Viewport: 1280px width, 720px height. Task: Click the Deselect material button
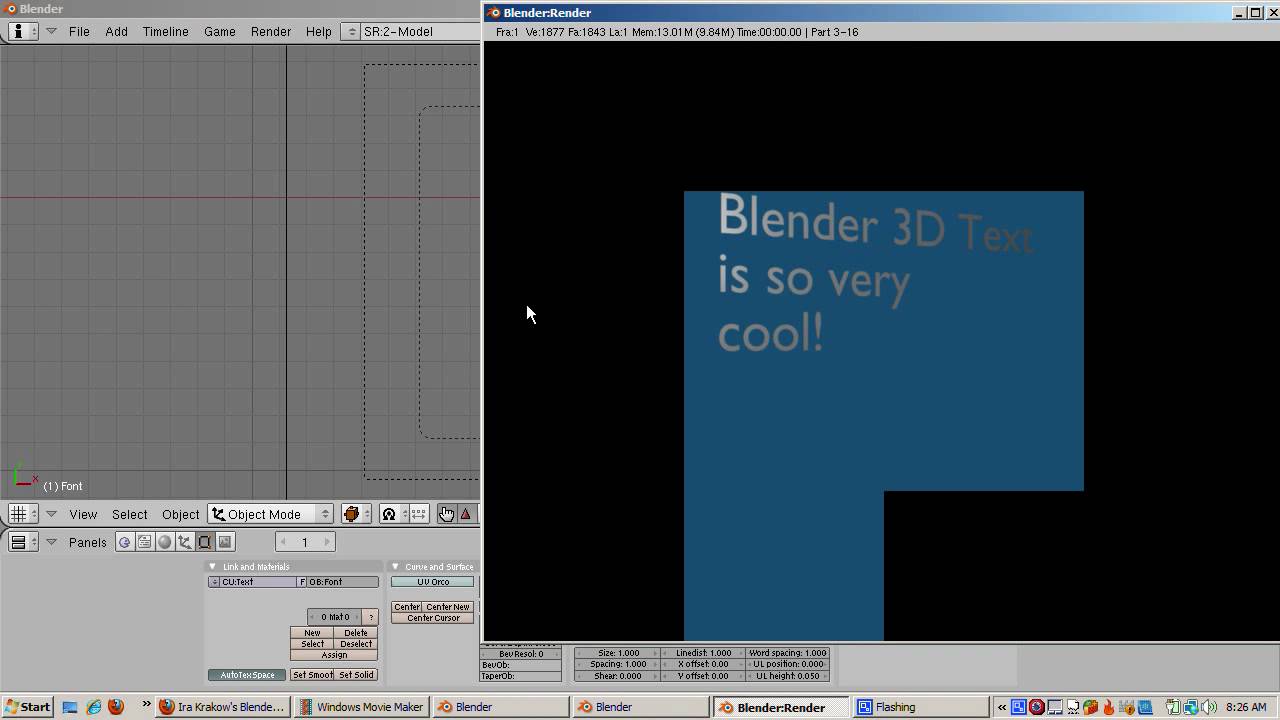coord(356,644)
